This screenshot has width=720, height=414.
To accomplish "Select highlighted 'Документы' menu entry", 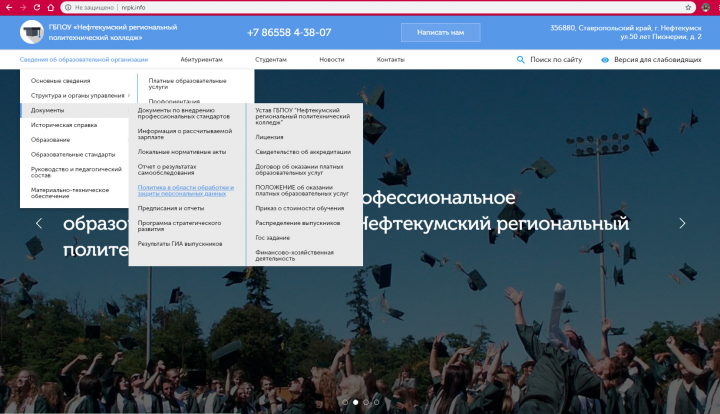I will point(74,110).
